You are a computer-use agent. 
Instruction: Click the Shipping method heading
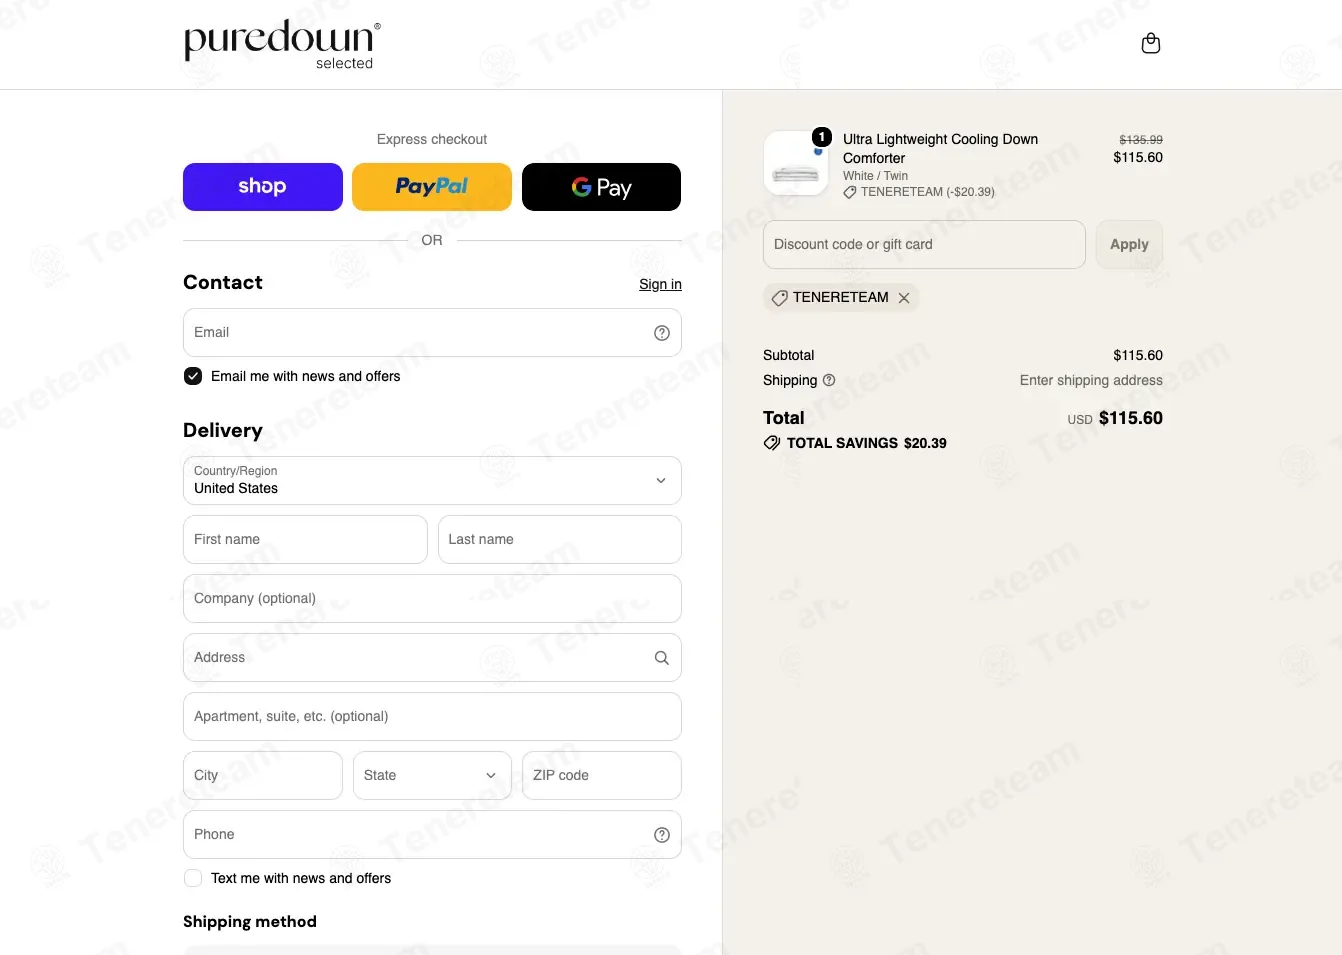[x=250, y=922]
